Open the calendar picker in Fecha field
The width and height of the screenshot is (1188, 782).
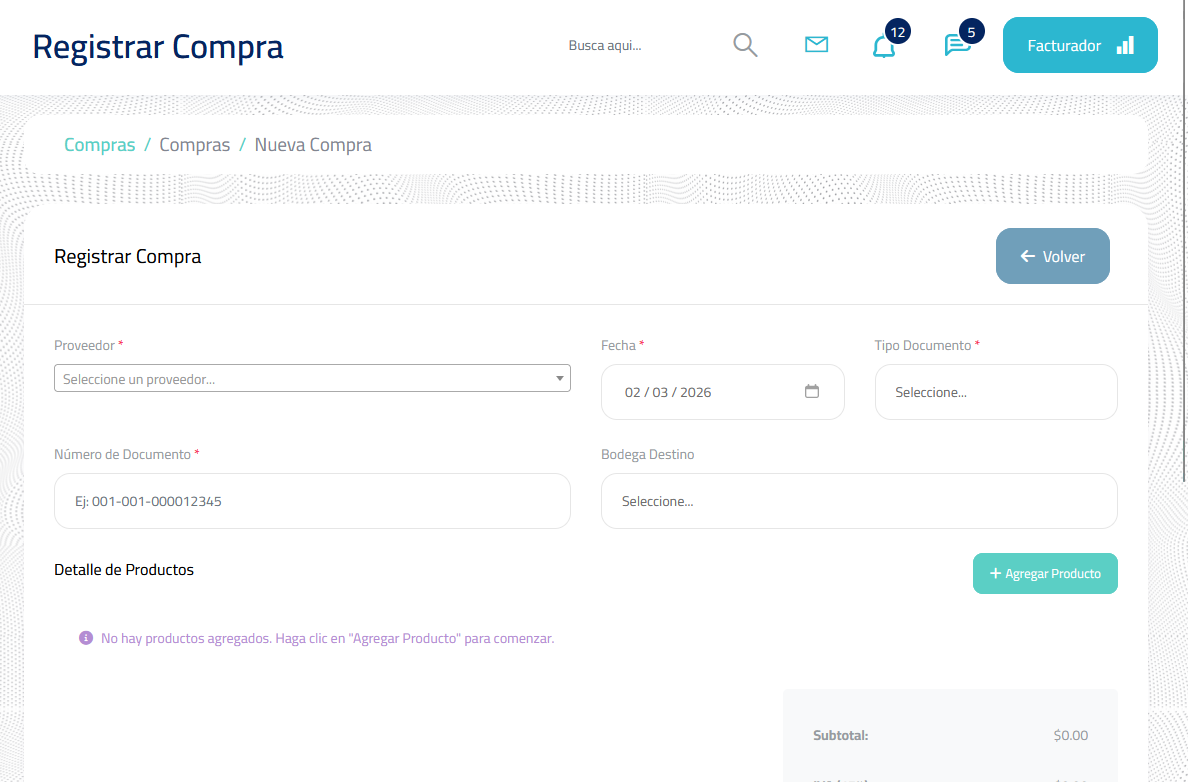812,392
